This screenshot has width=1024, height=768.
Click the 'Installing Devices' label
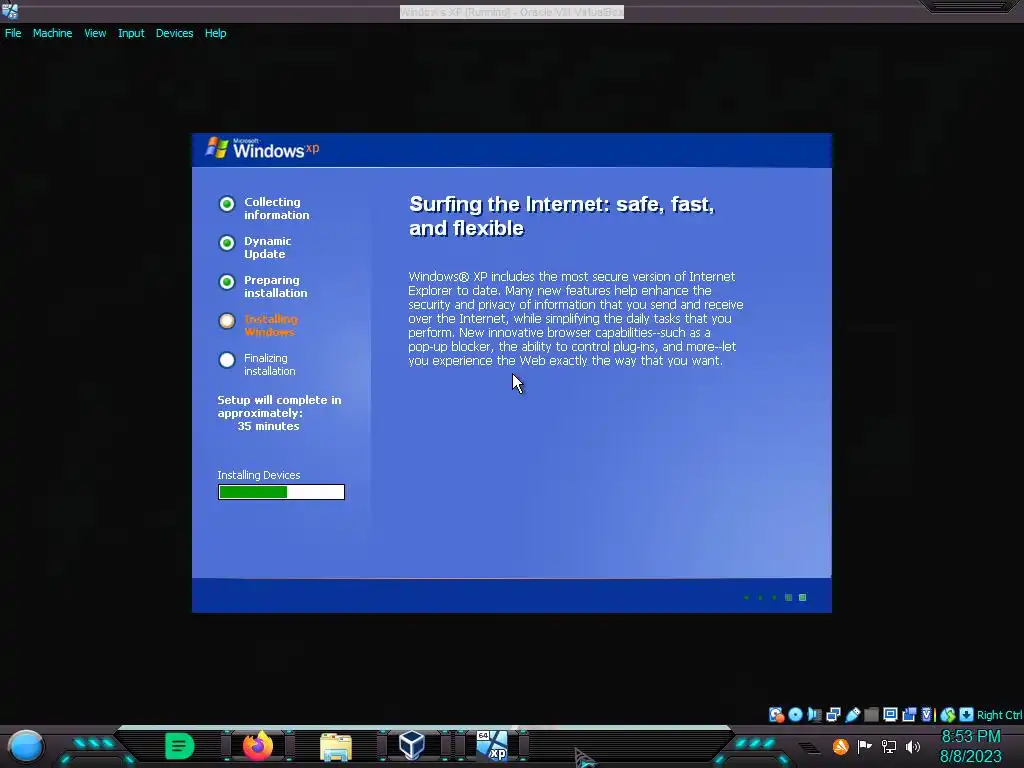point(259,475)
